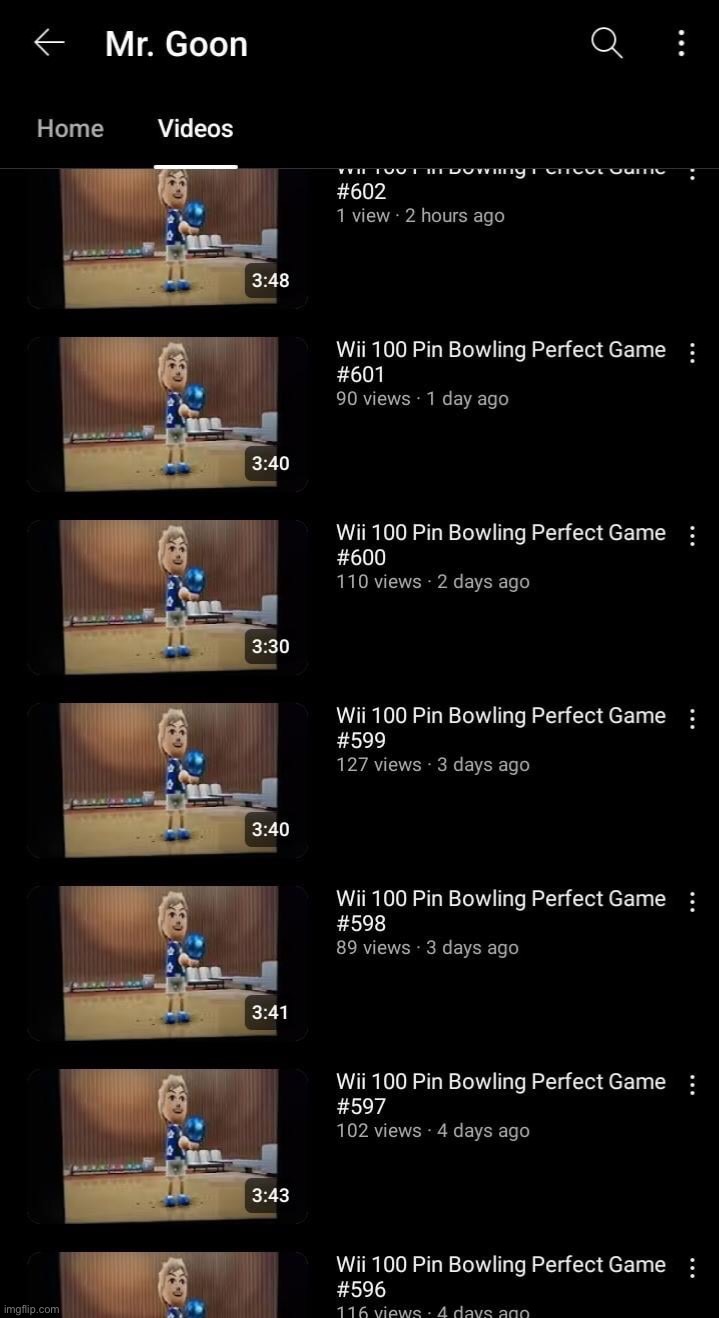Screen dimensions: 719x1318
Task: Open video titled Perfect Game #597
Action: (501, 1094)
